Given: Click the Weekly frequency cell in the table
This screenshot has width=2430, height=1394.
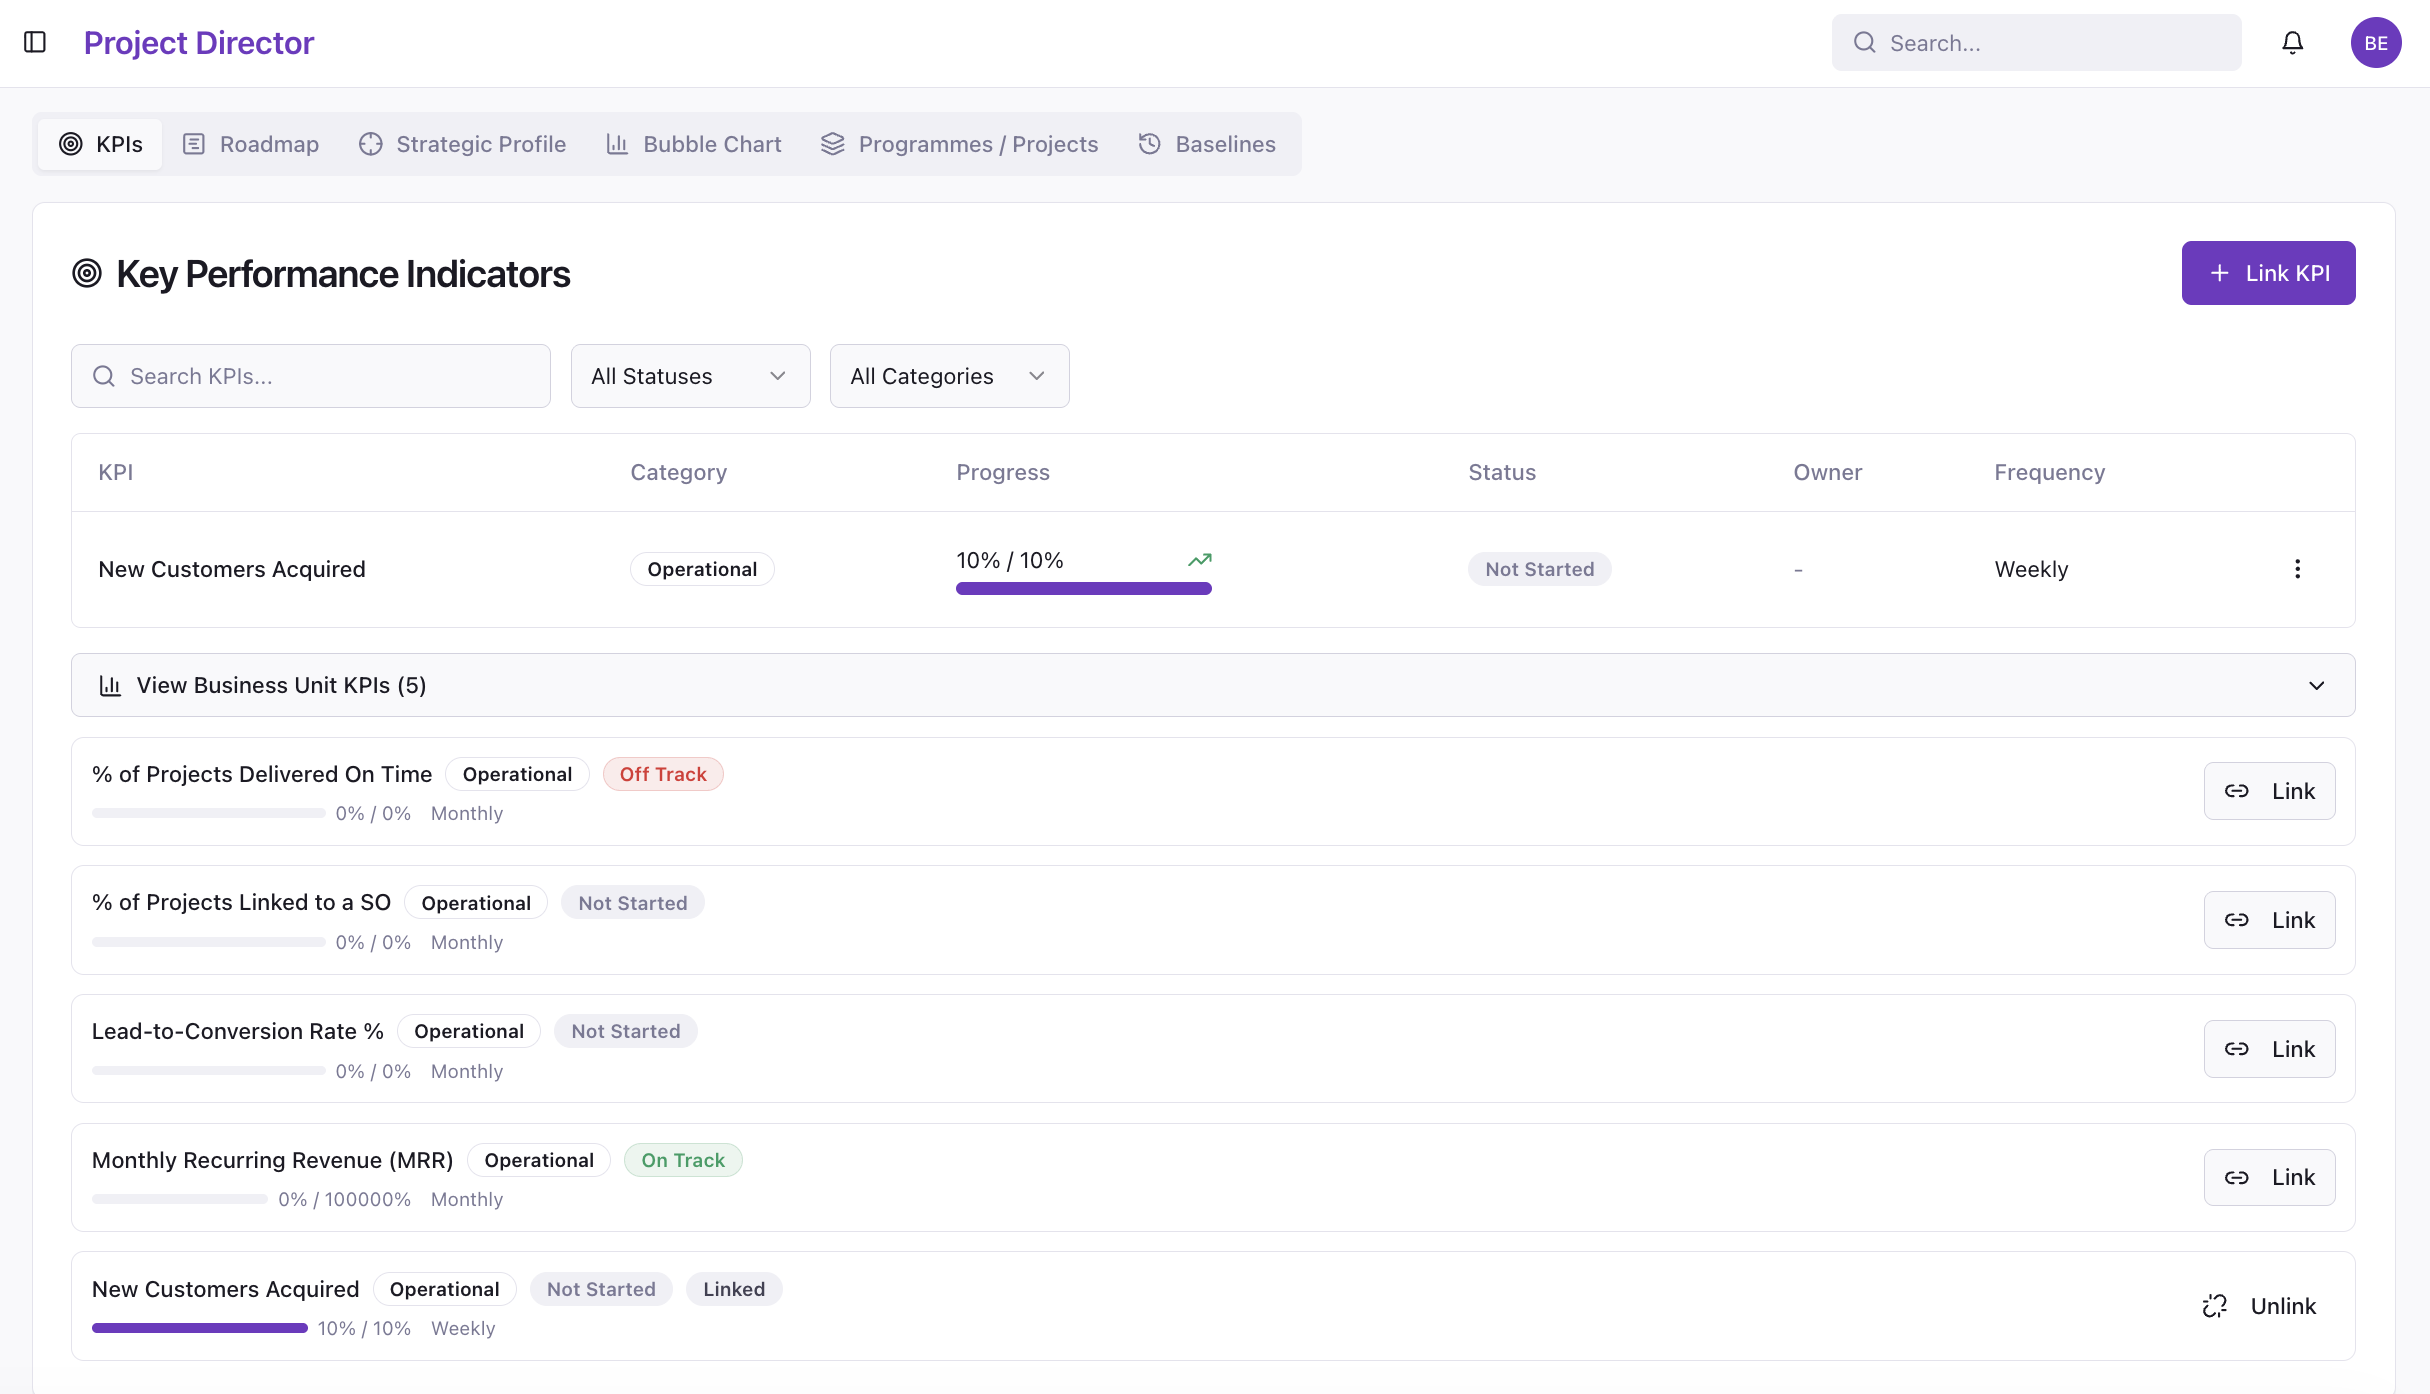Looking at the screenshot, I should (x=2031, y=569).
